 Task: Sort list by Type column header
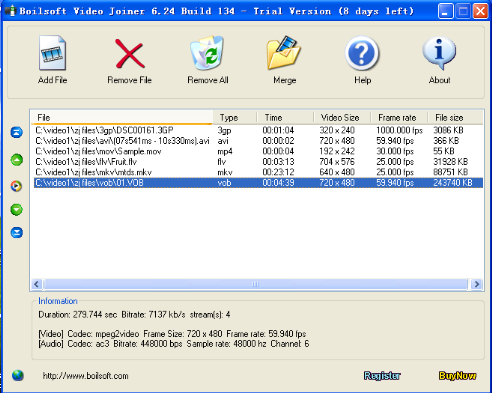point(235,118)
